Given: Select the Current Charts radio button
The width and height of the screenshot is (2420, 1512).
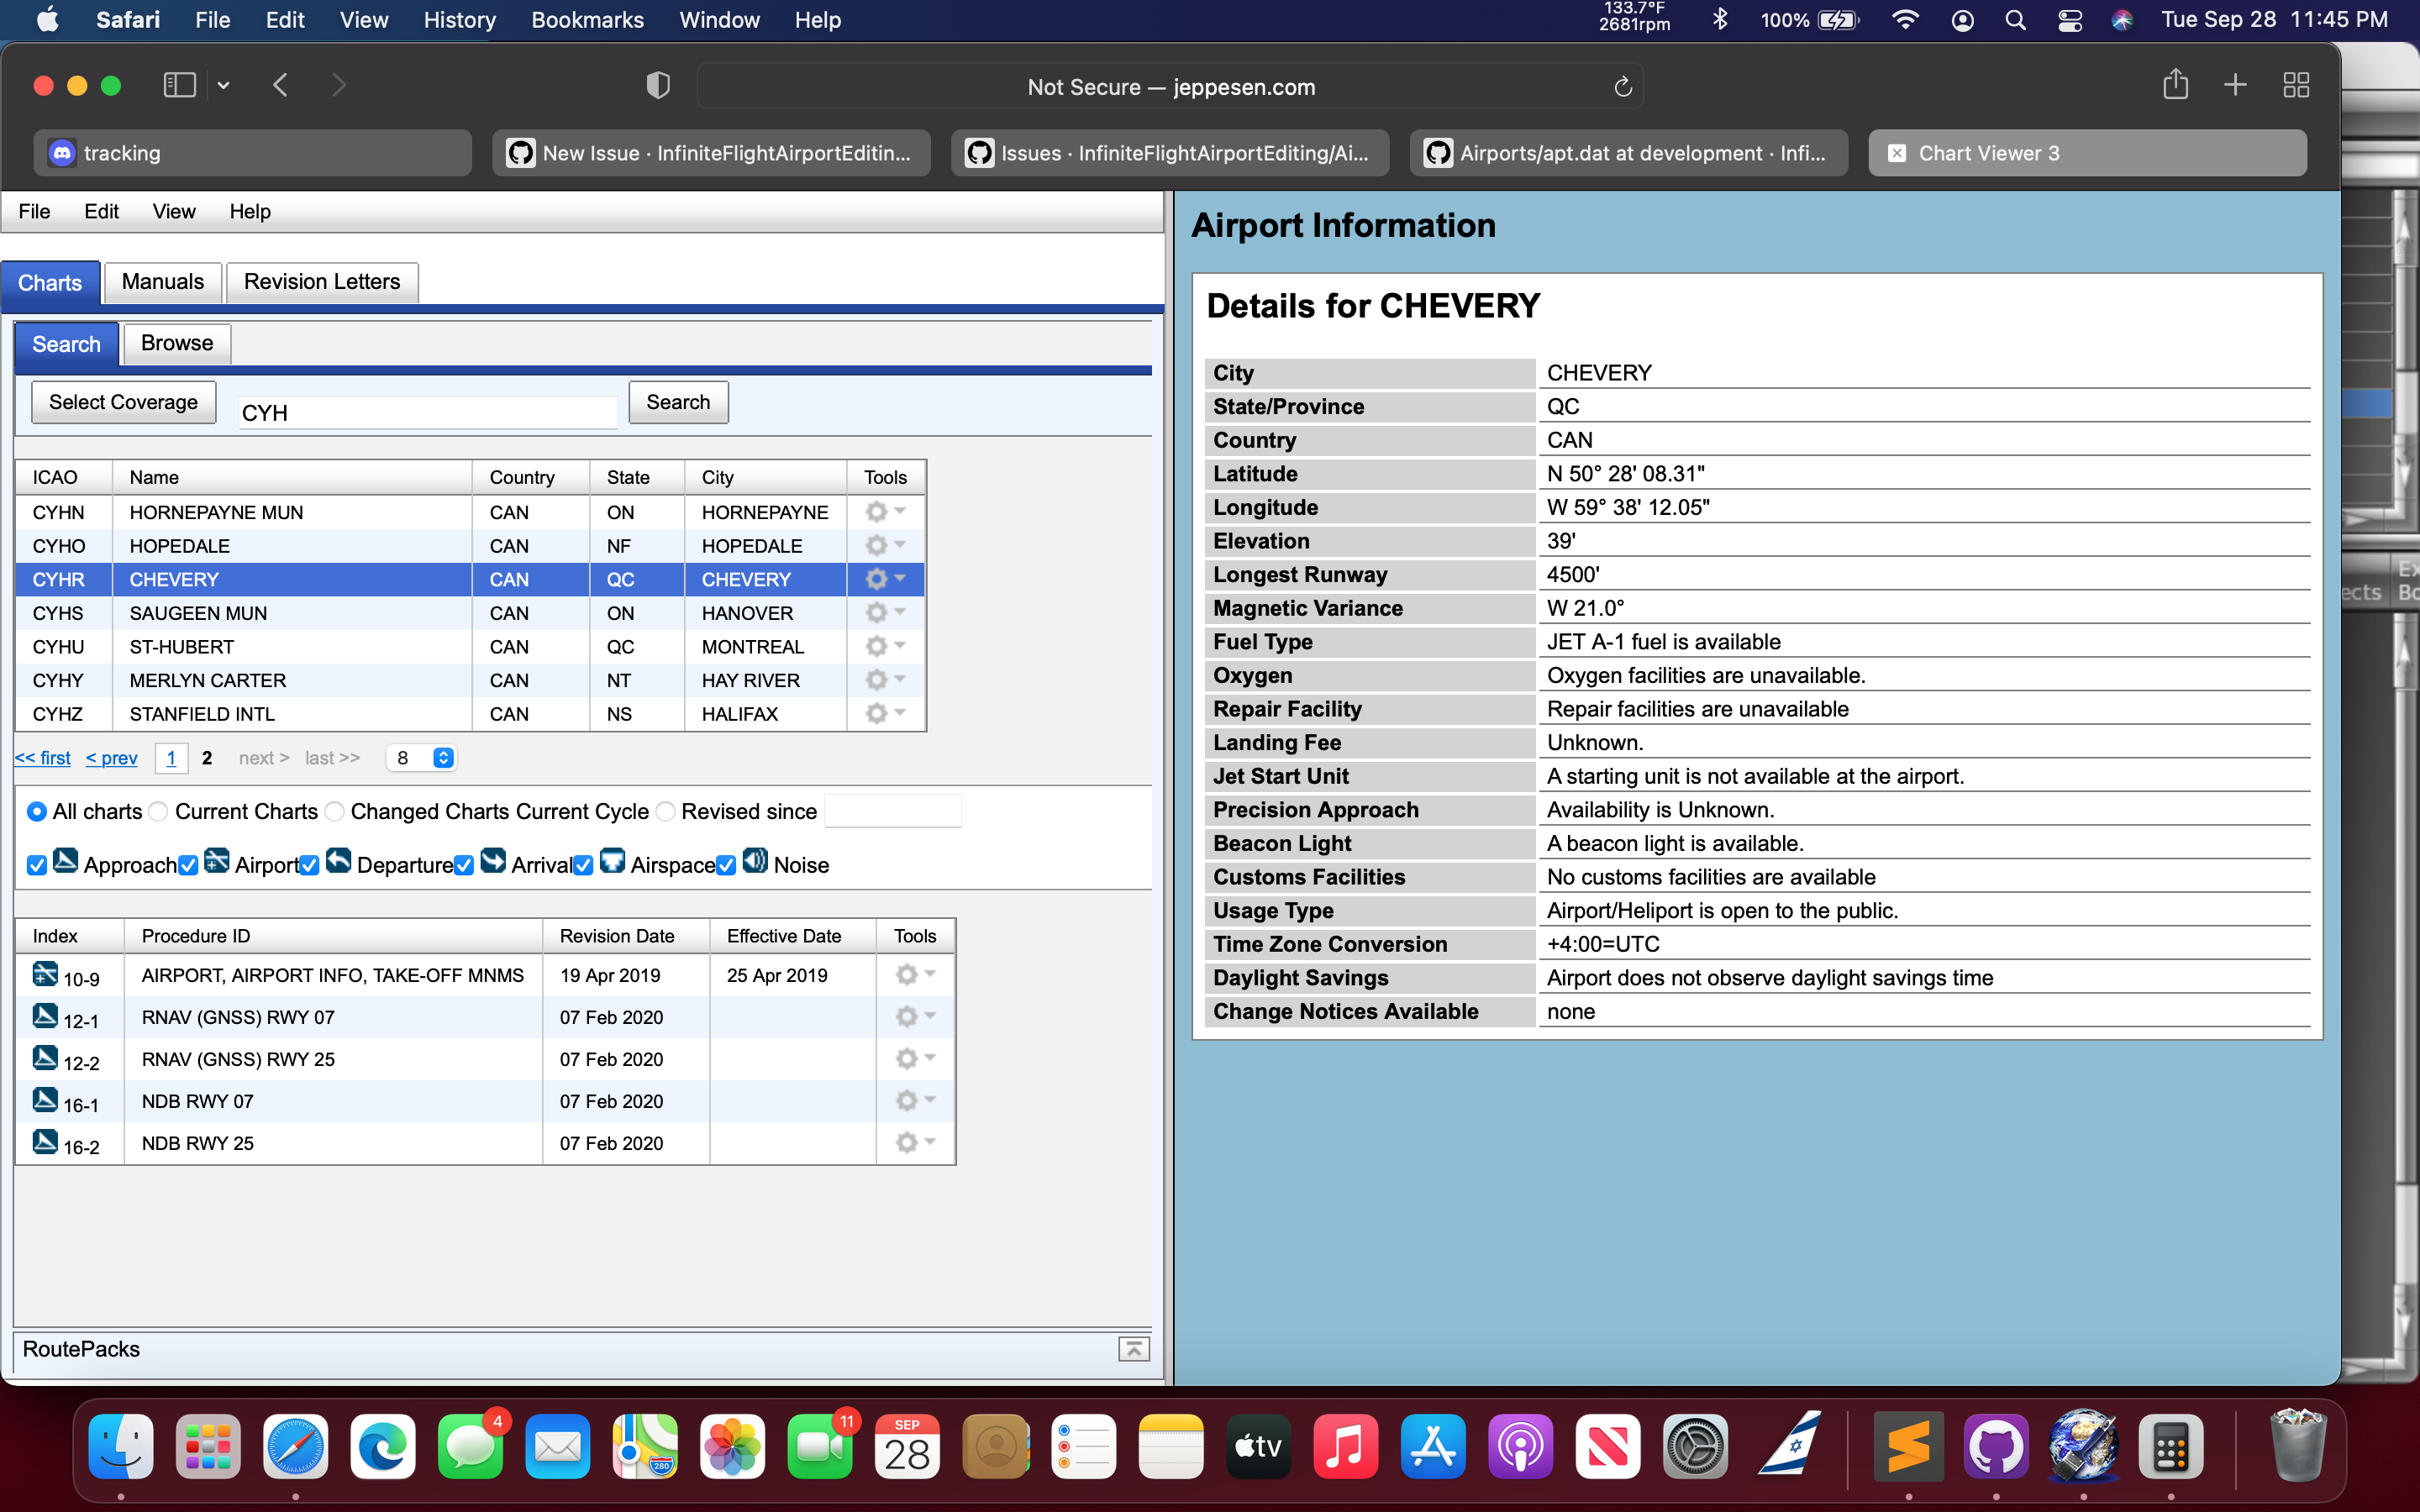Looking at the screenshot, I should [159, 812].
